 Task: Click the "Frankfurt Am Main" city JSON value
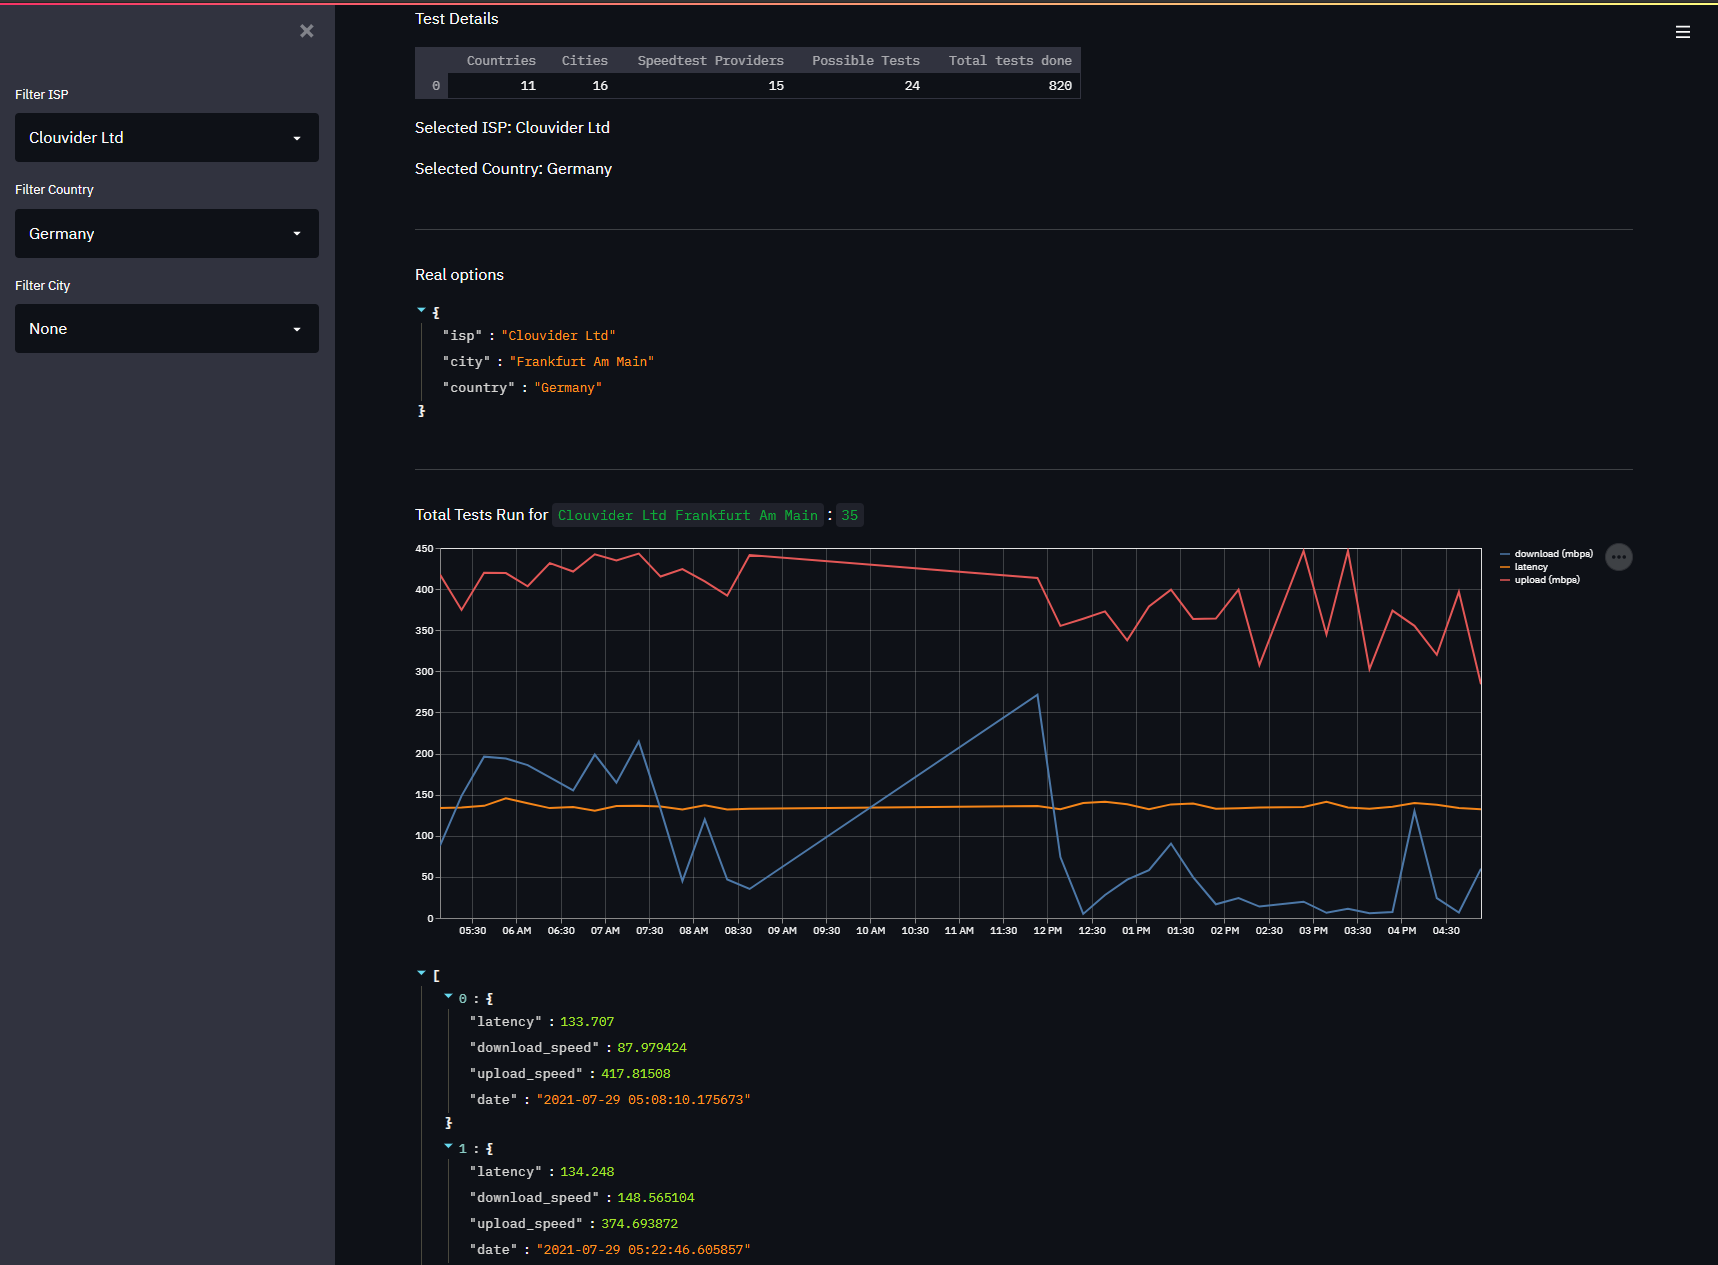pyautogui.click(x=581, y=362)
